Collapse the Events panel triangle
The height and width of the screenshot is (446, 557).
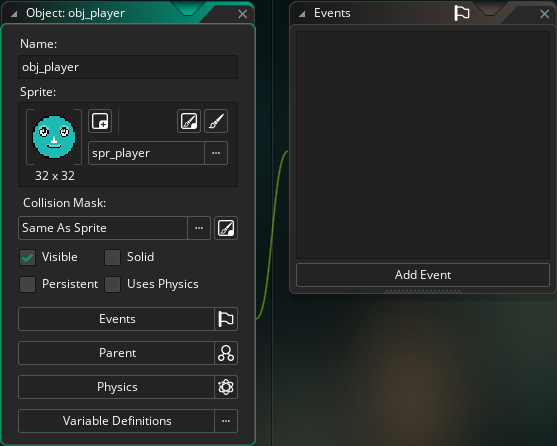(x=302, y=14)
